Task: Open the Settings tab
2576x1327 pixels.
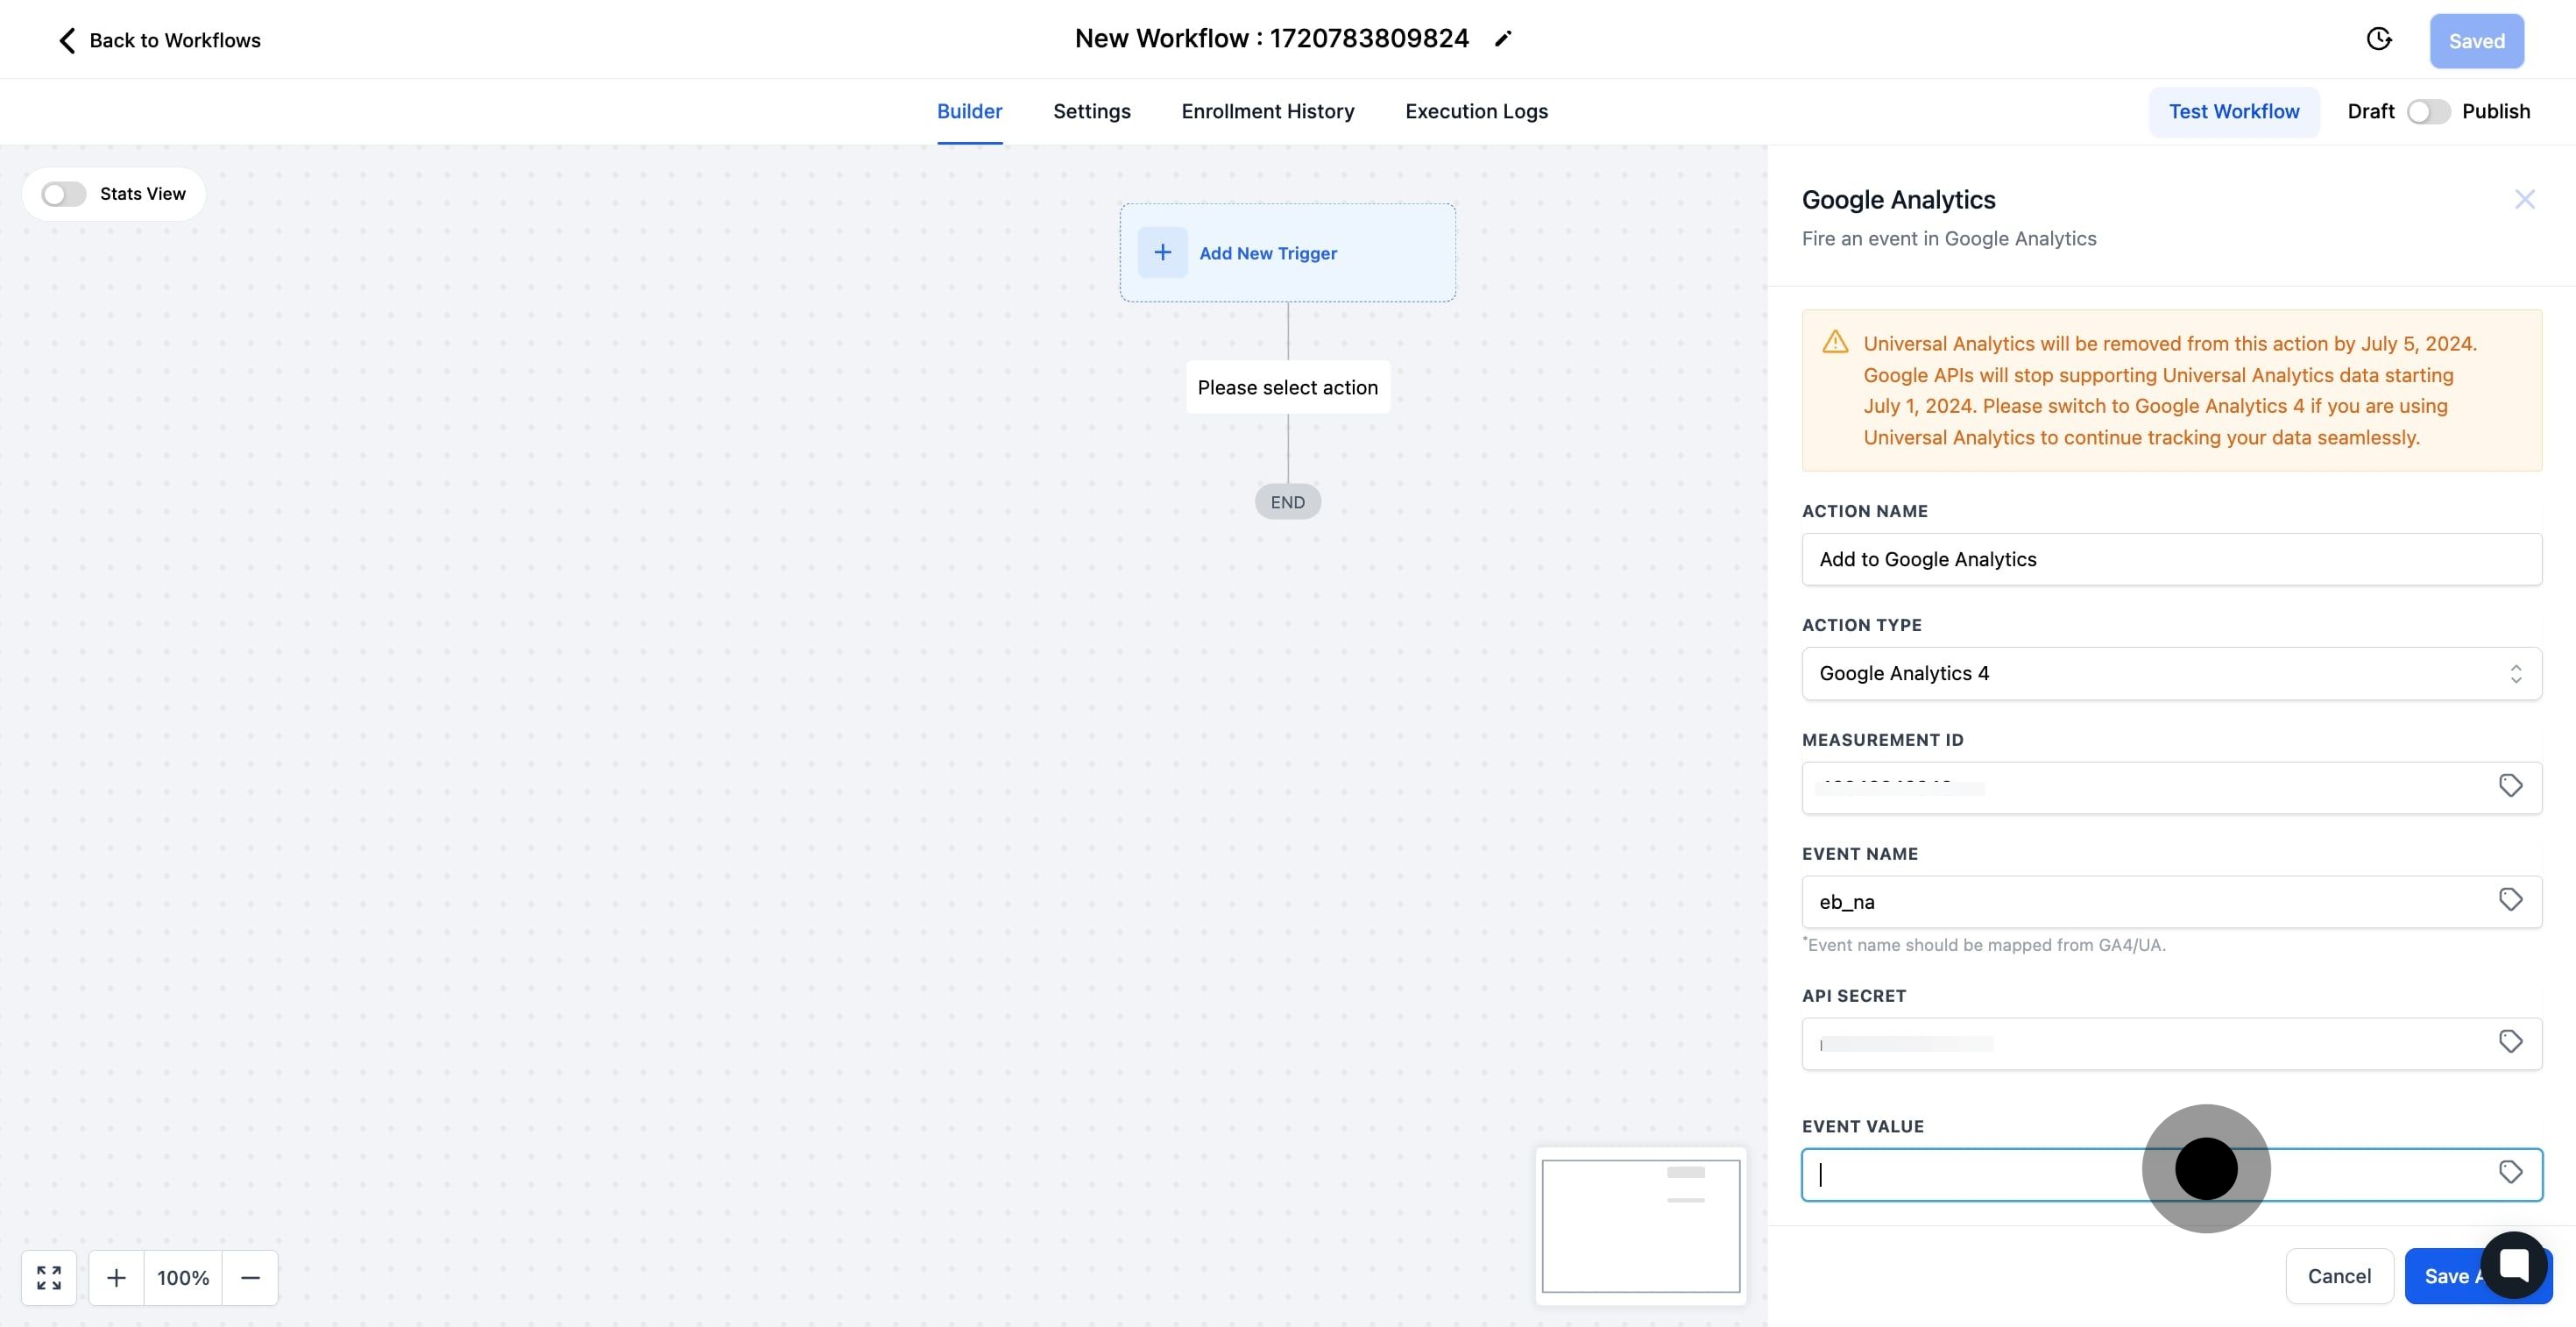Action: click(x=1091, y=111)
